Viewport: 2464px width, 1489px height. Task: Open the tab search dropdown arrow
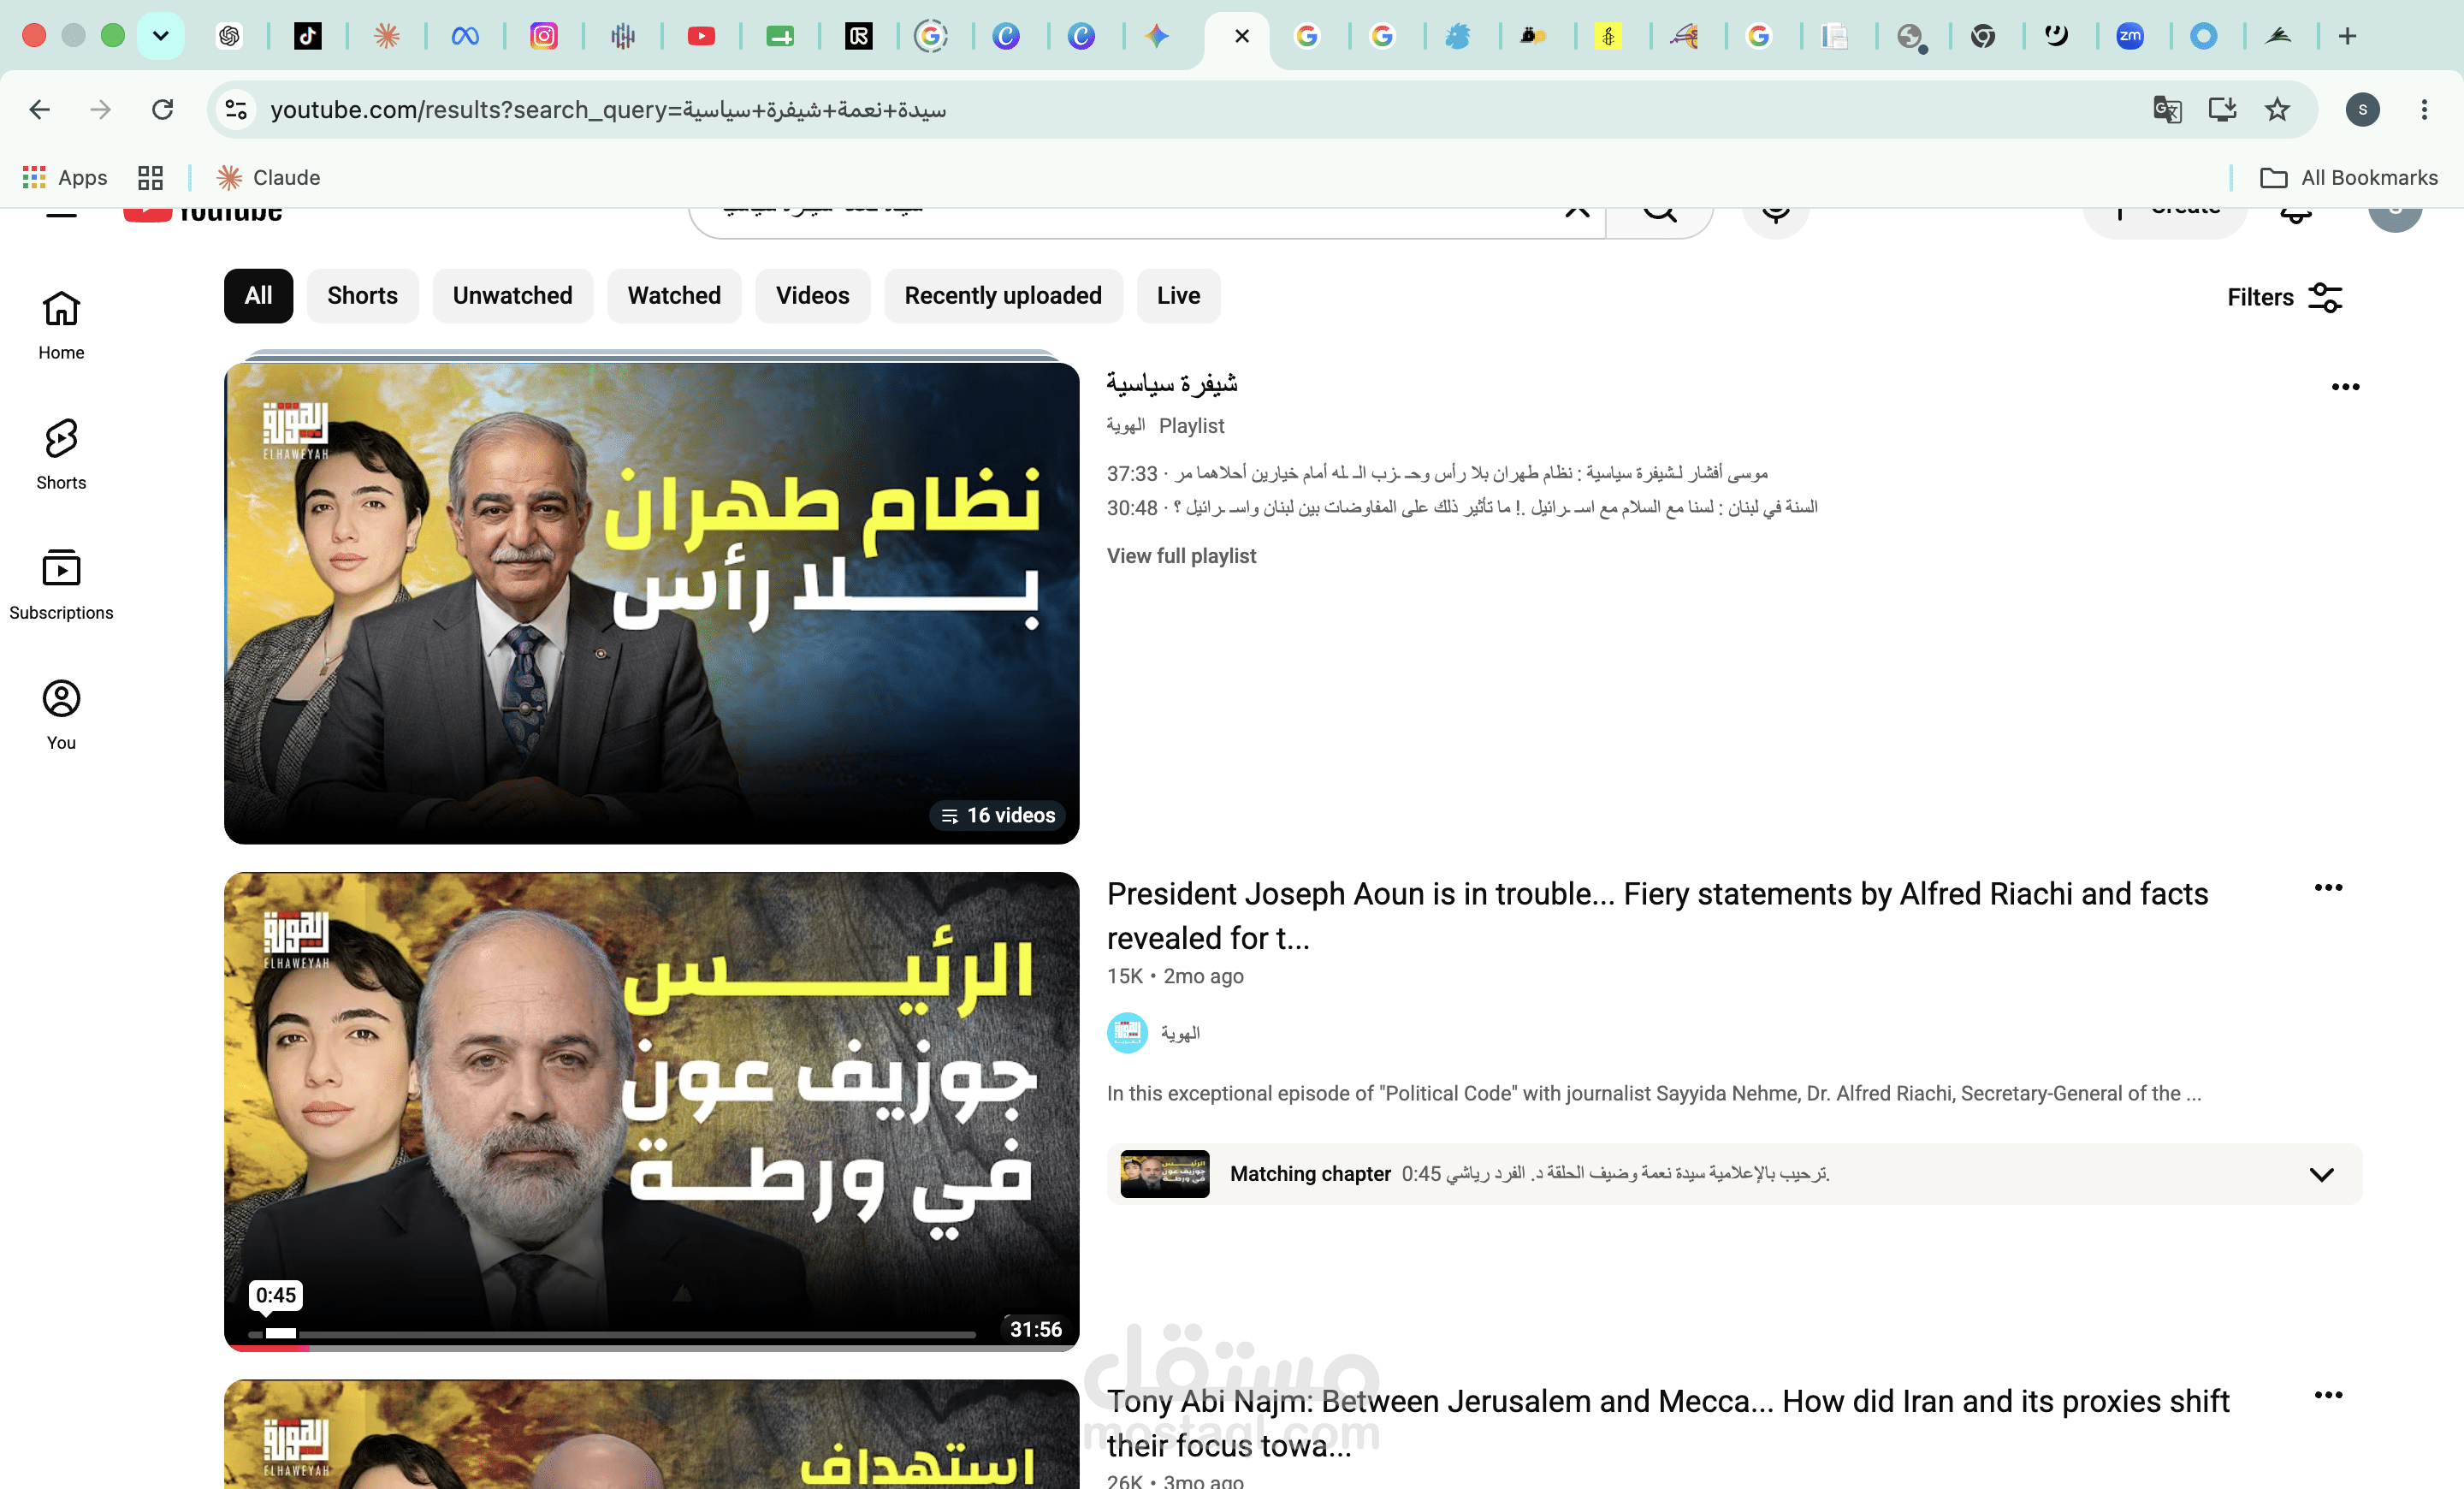click(160, 37)
